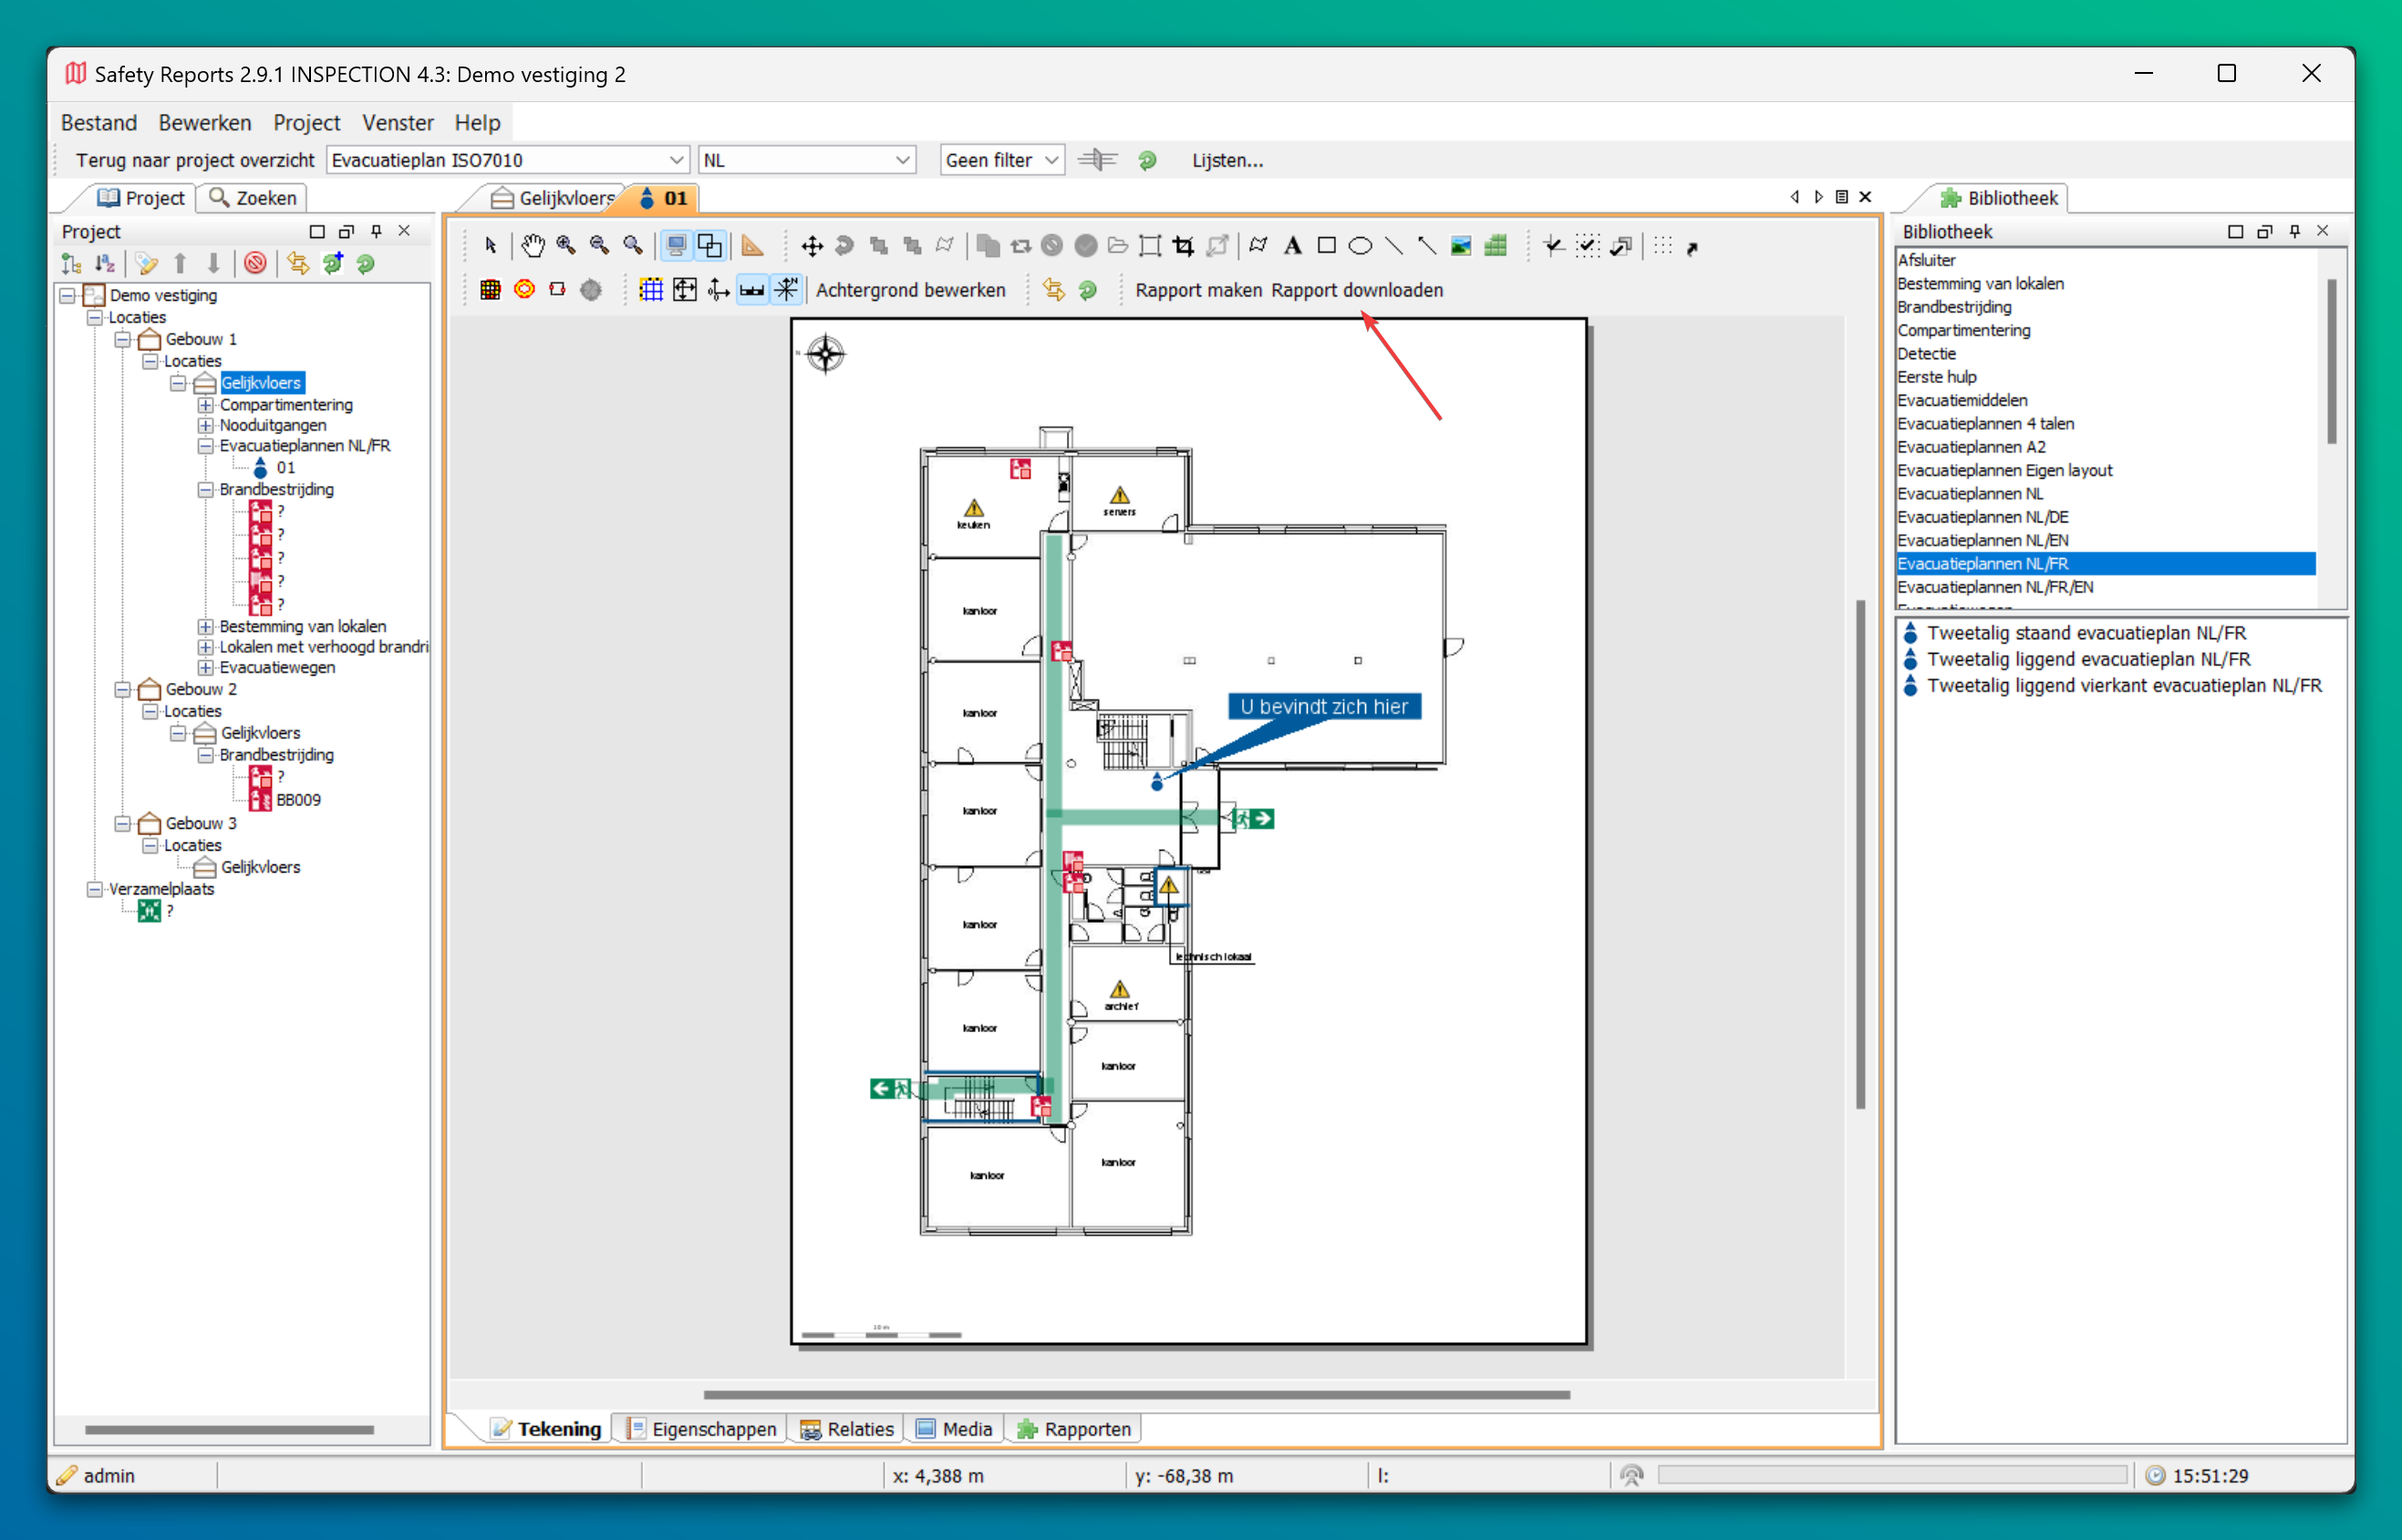
Task: Toggle the screen view mode button
Action: pyautogui.click(x=676, y=246)
